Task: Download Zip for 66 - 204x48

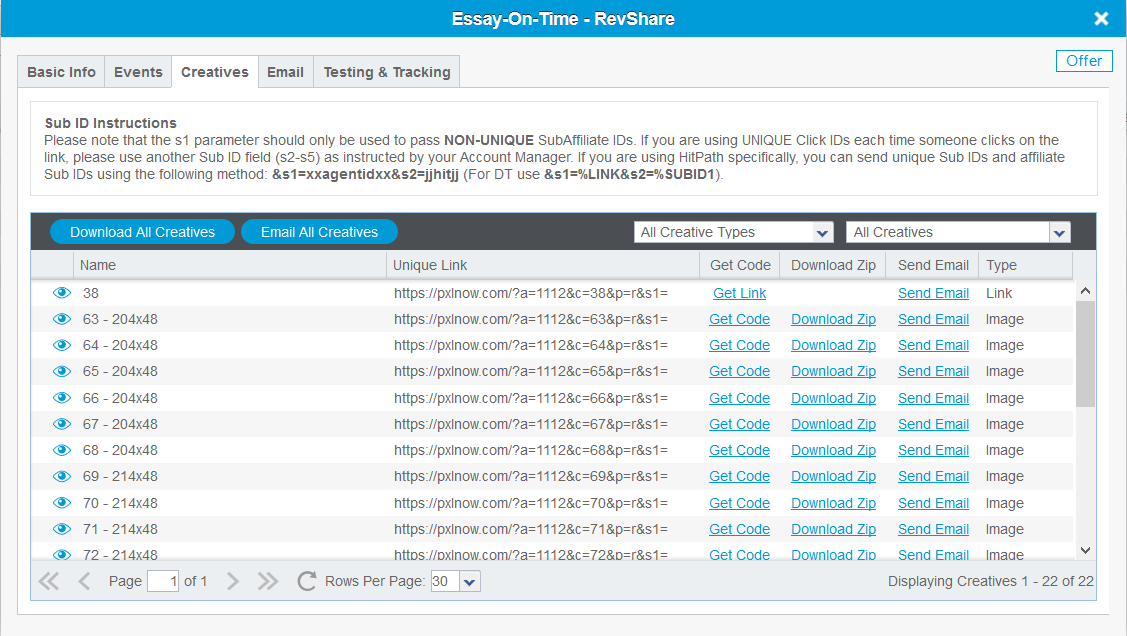Action: (833, 398)
